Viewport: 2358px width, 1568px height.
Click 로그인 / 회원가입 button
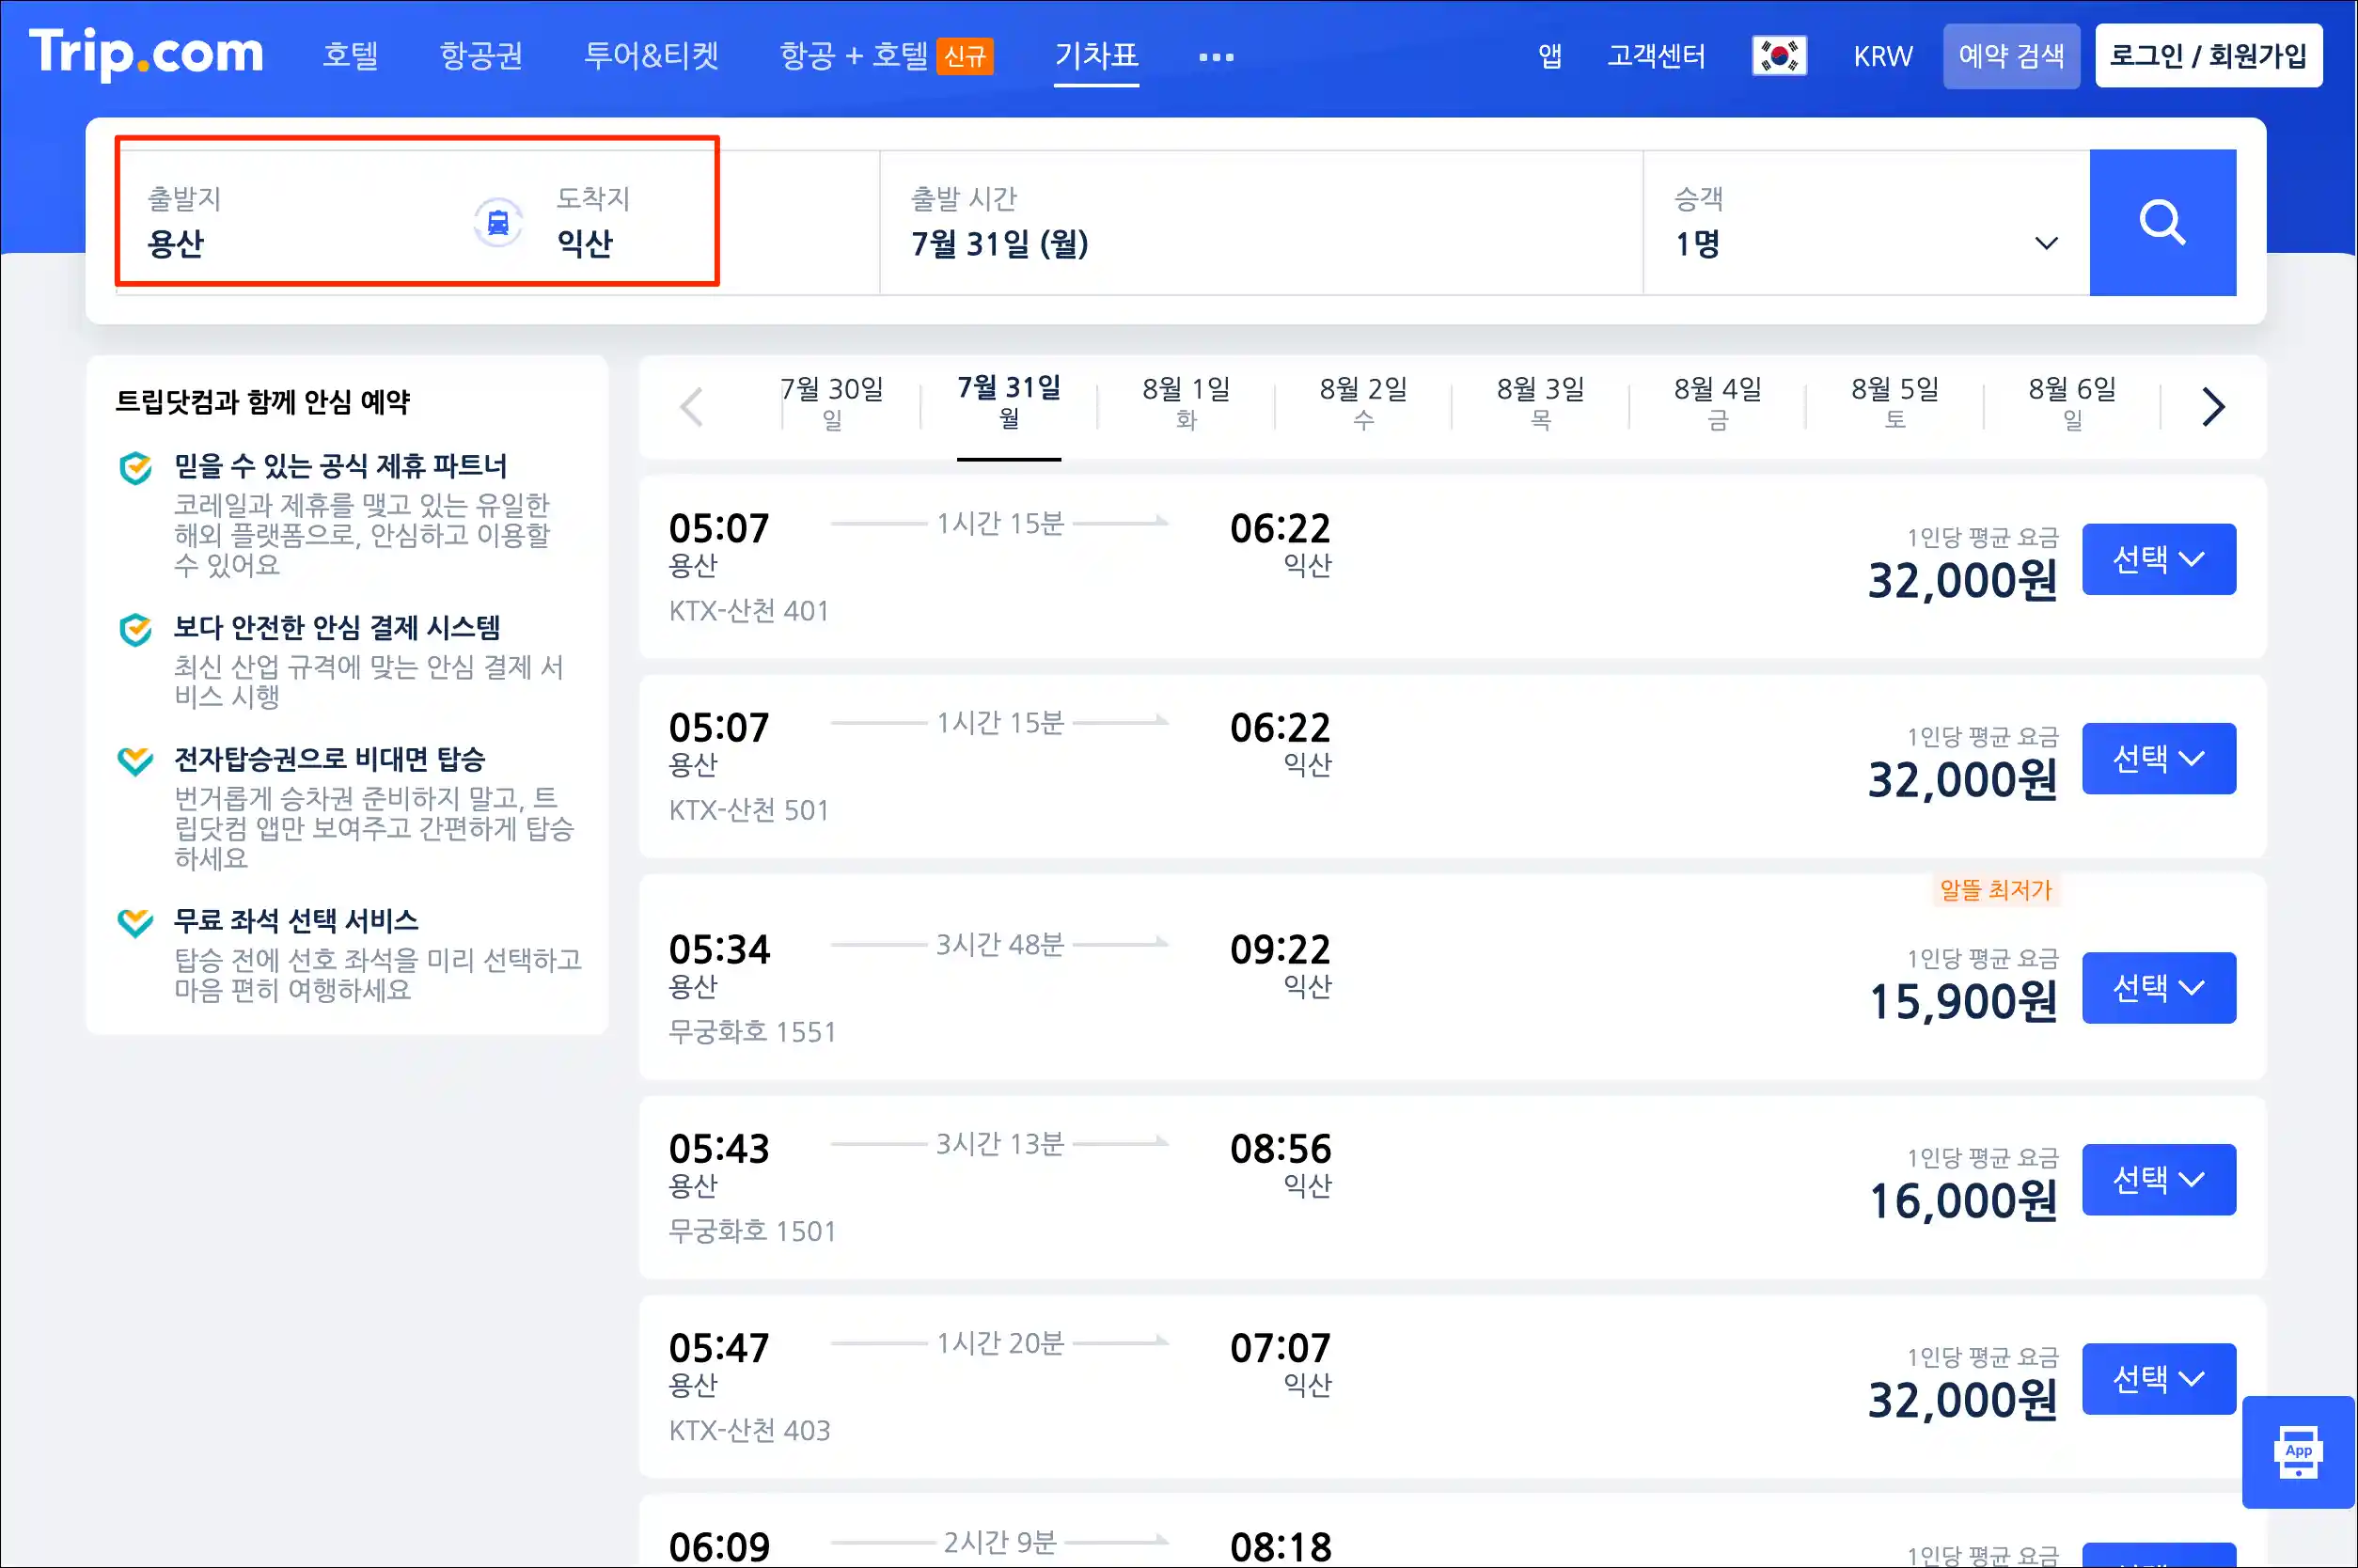(x=2208, y=56)
